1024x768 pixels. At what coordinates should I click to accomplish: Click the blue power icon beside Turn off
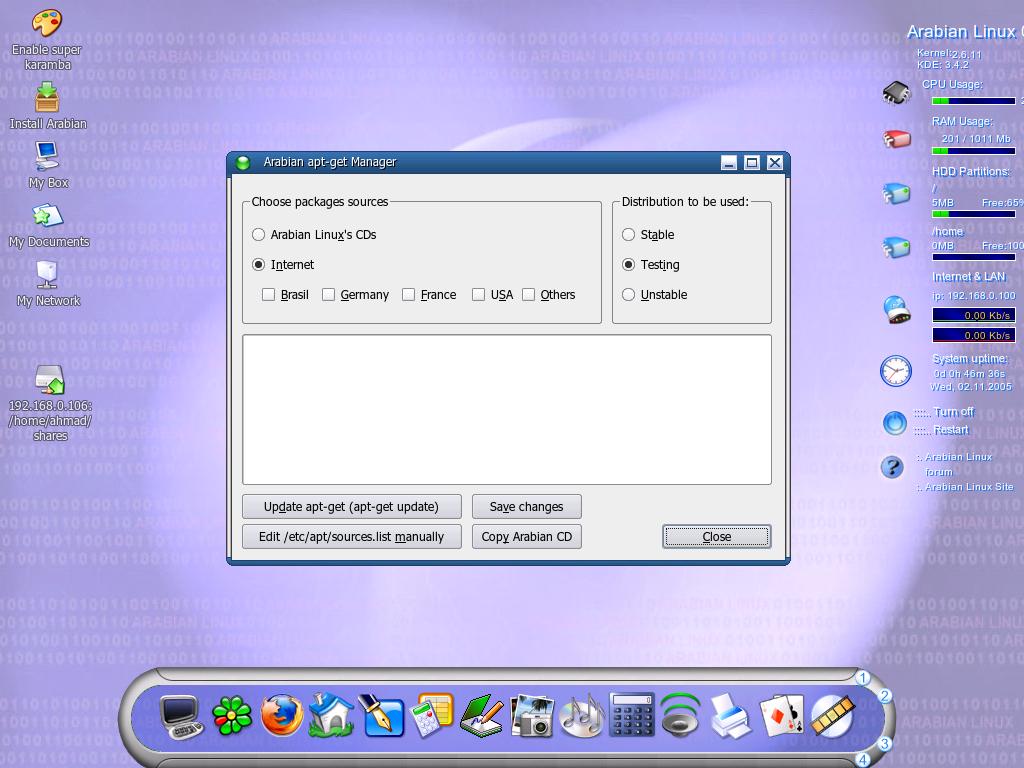[x=895, y=423]
